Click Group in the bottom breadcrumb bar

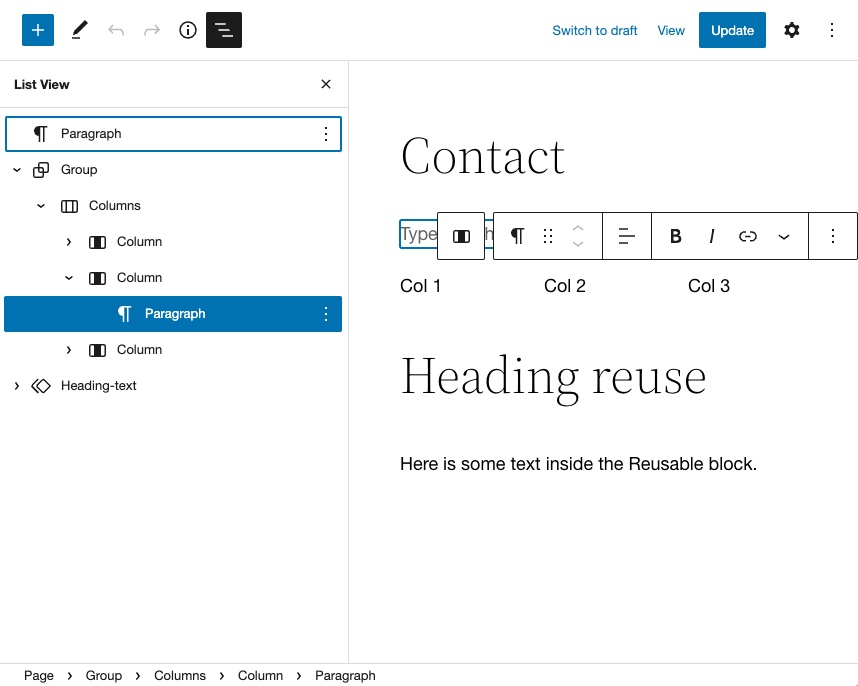coord(103,675)
